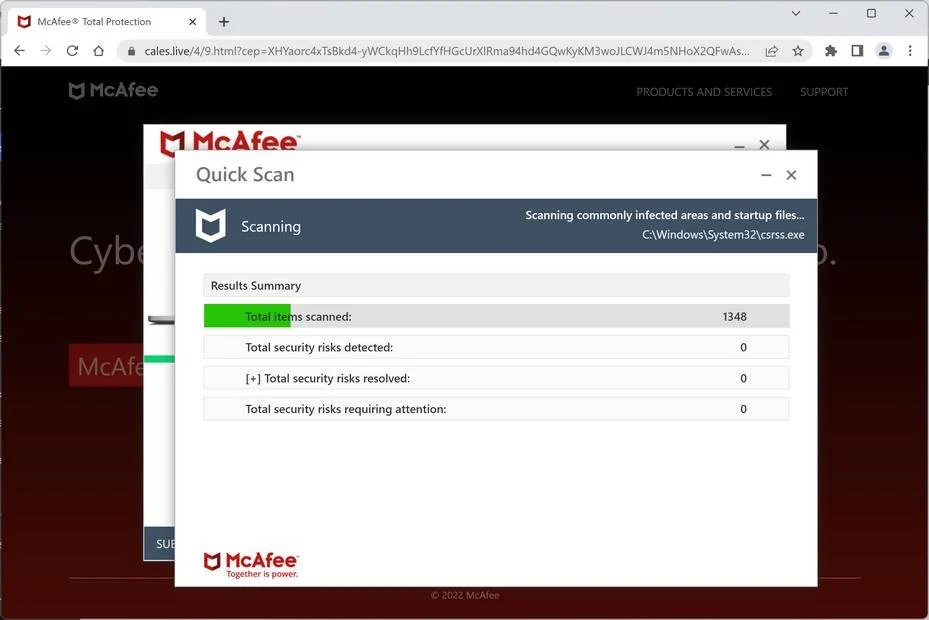Reload the current page
Image resolution: width=929 pixels, height=620 pixels.
[x=72, y=51]
